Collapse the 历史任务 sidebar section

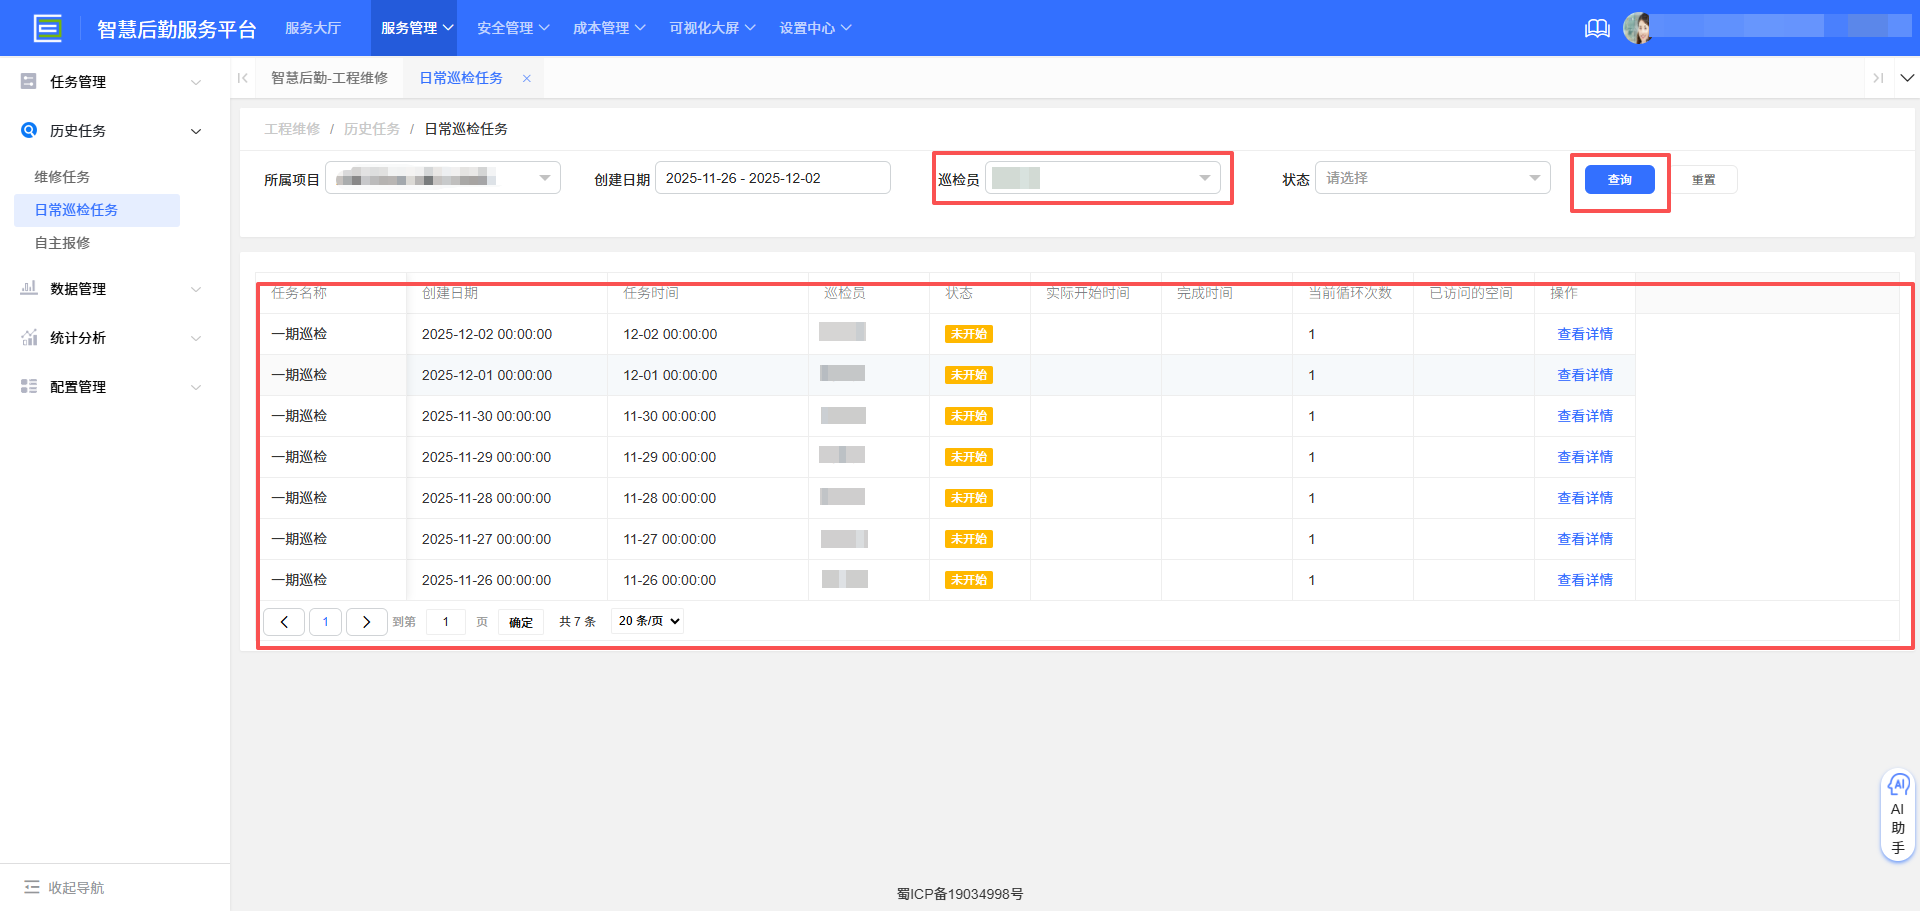pos(196,130)
